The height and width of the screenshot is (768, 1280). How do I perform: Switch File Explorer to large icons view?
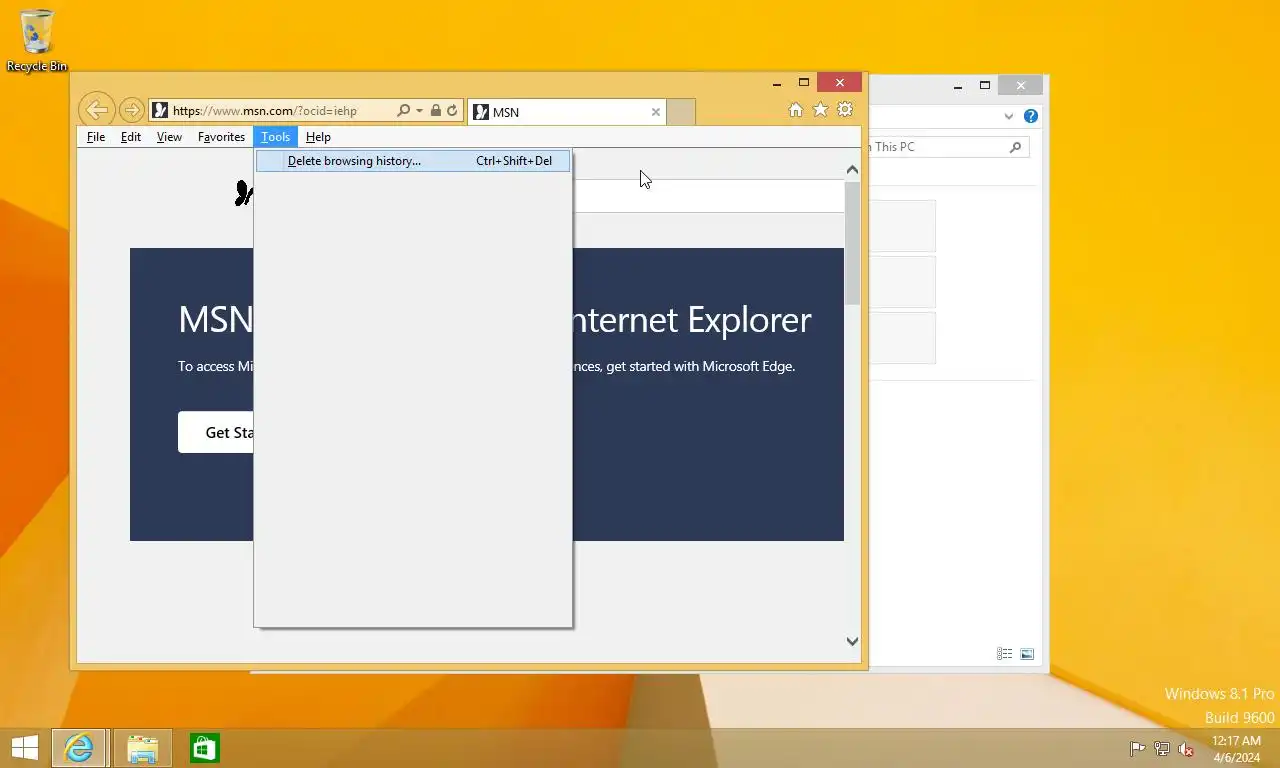tap(1027, 654)
